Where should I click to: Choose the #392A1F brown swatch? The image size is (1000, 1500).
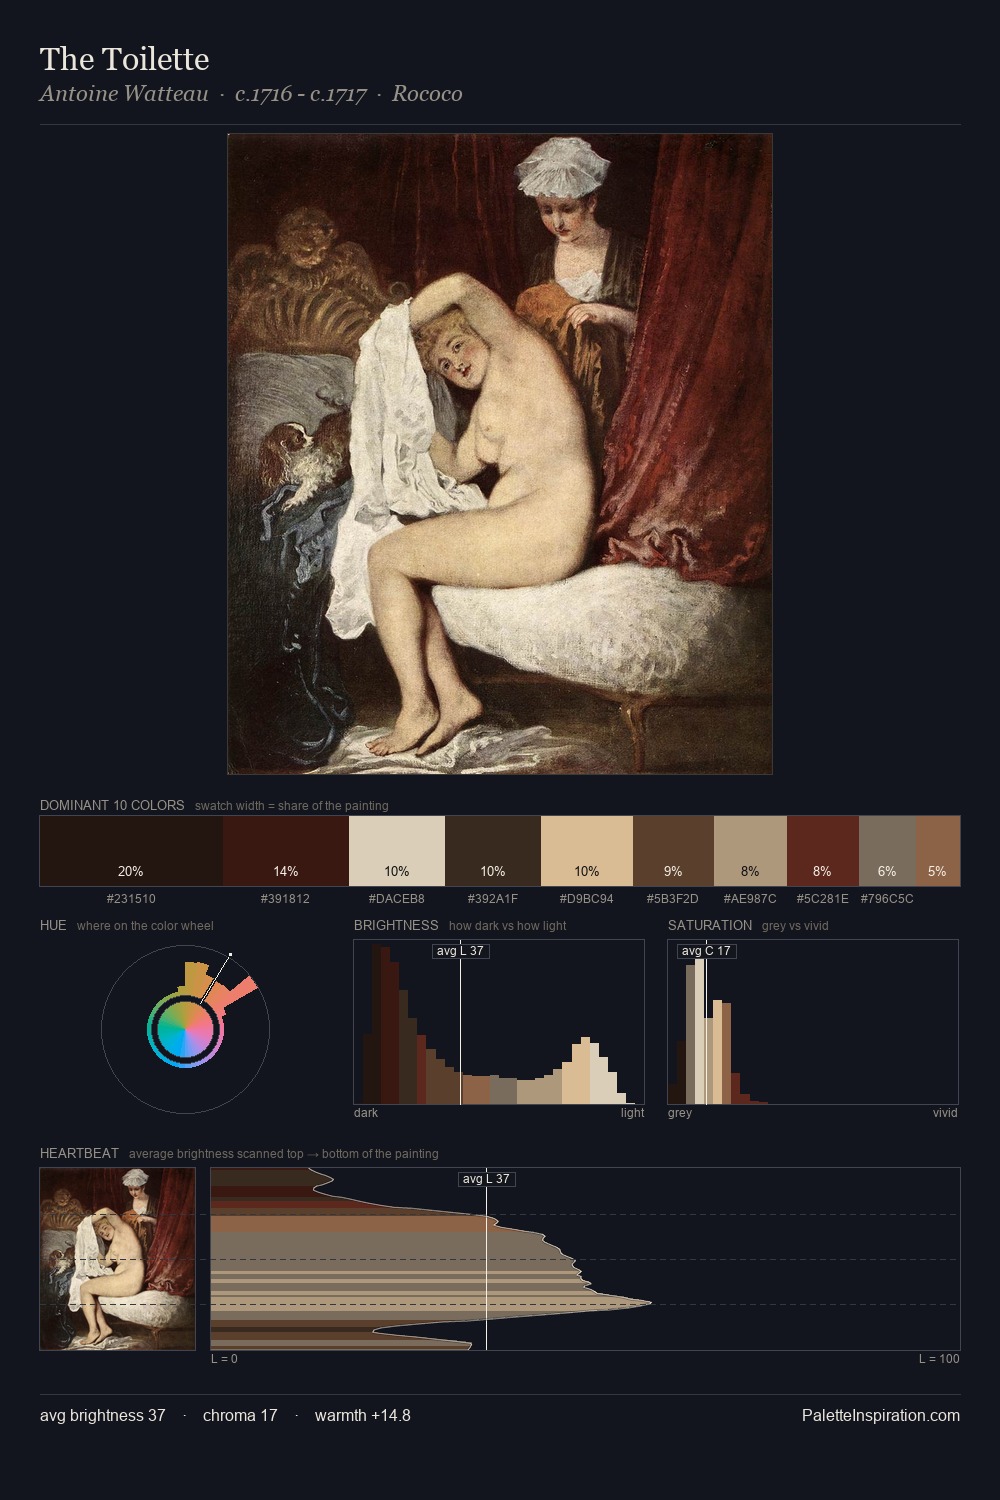point(493,851)
